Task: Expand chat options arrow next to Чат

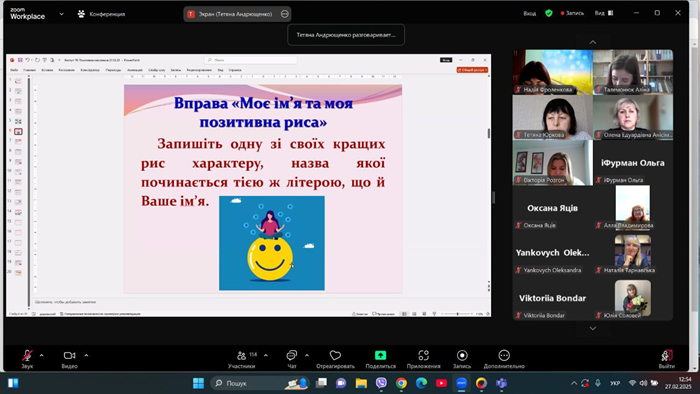Action: coord(307,356)
